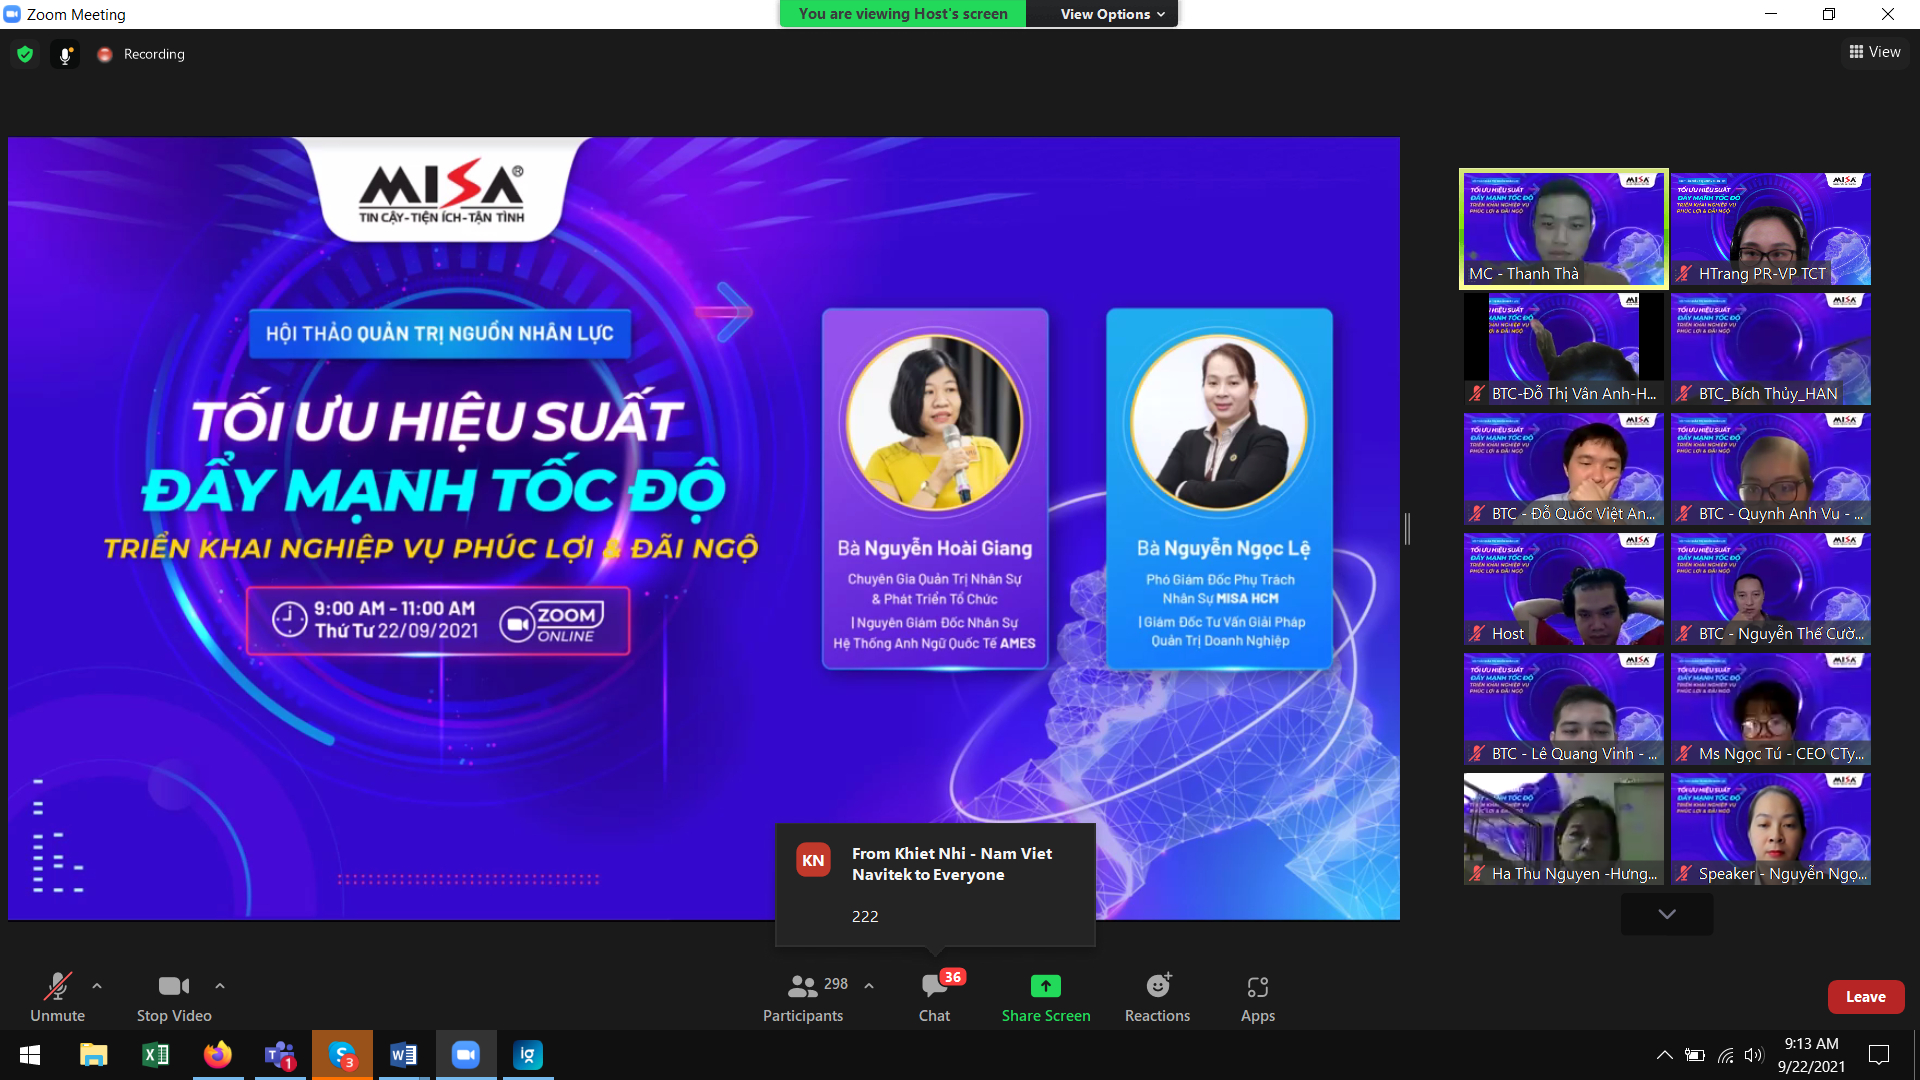Expand the Participants options arrow
The image size is (1920, 1080).
click(x=869, y=986)
